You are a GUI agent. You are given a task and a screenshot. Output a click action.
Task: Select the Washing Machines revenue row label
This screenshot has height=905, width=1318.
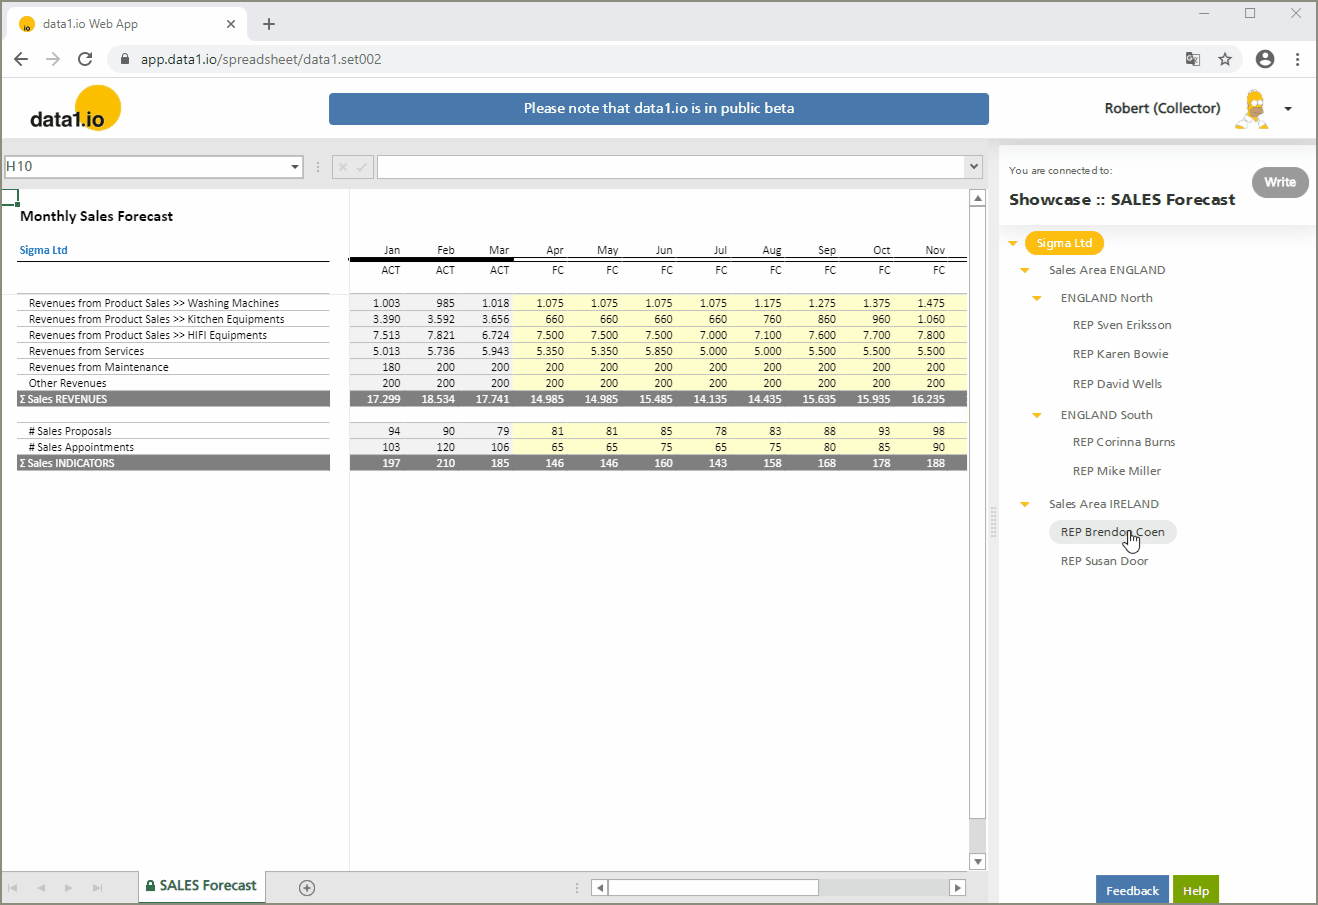(154, 303)
